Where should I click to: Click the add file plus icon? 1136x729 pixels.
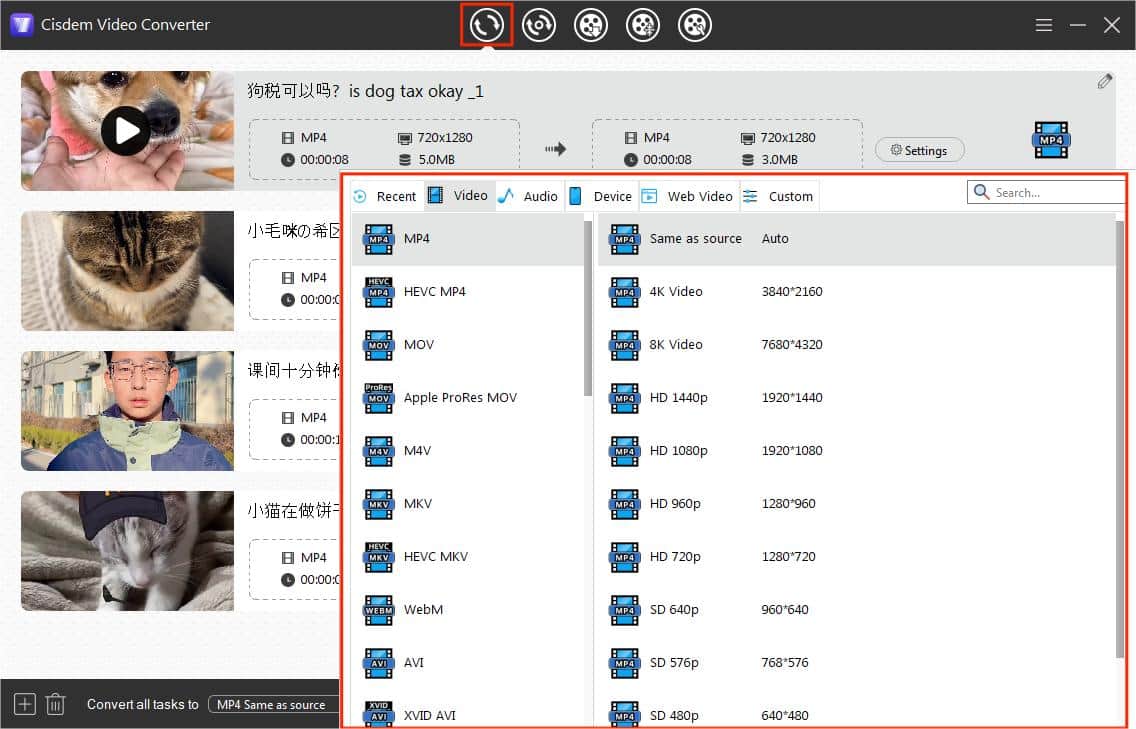[25, 704]
